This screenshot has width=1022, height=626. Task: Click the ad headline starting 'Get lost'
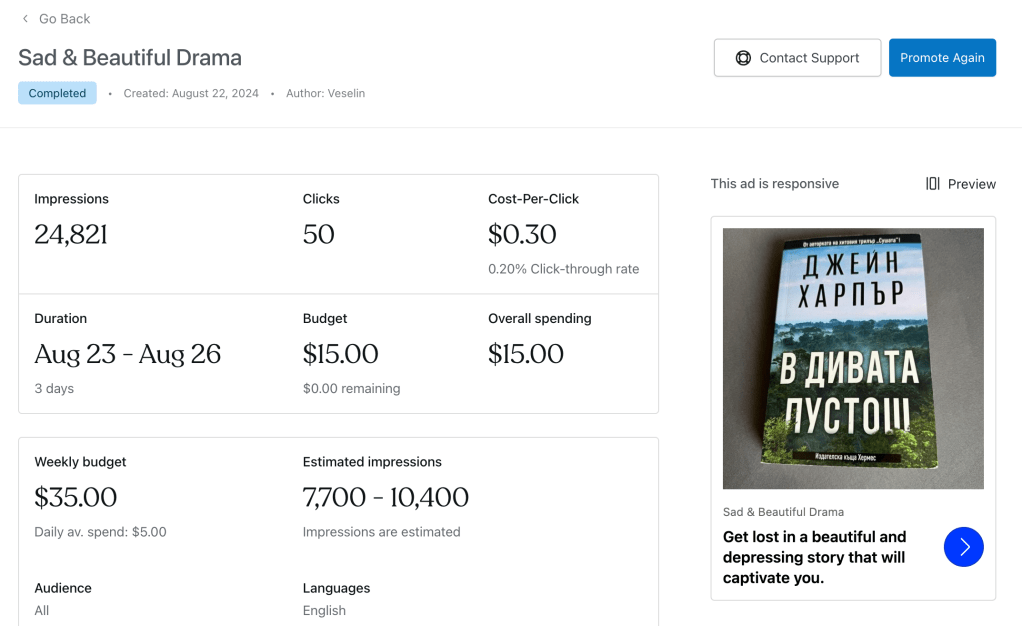pyautogui.click(x=814, y=557)
